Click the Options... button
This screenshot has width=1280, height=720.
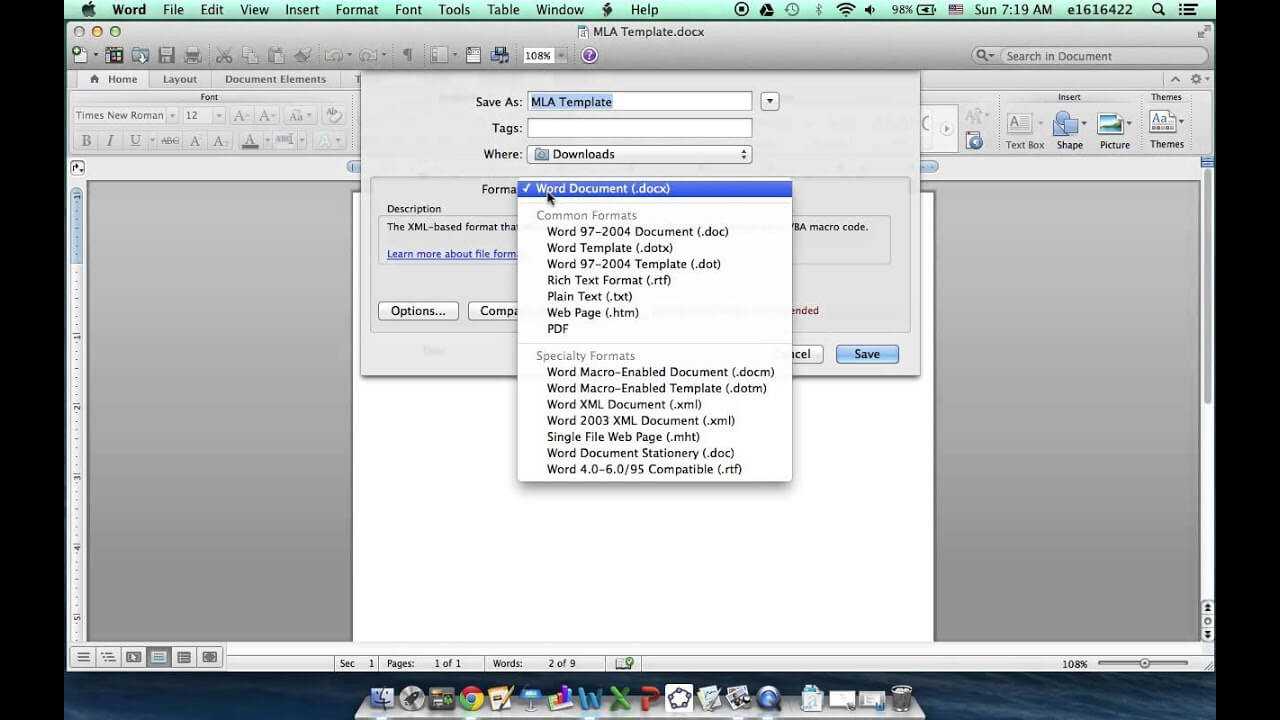pyautogui.click(x=418, y=311)
